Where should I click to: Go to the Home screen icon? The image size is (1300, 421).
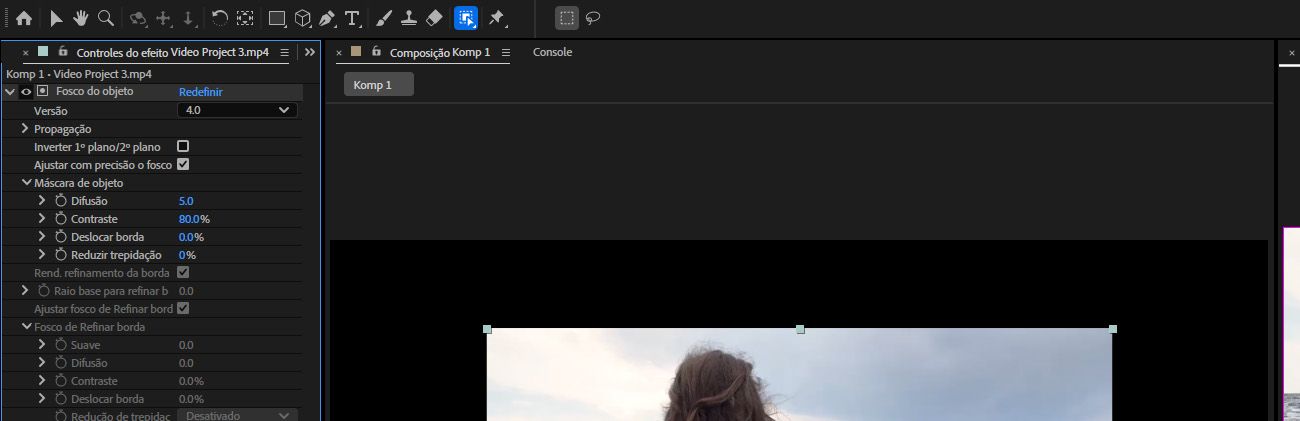24,18
